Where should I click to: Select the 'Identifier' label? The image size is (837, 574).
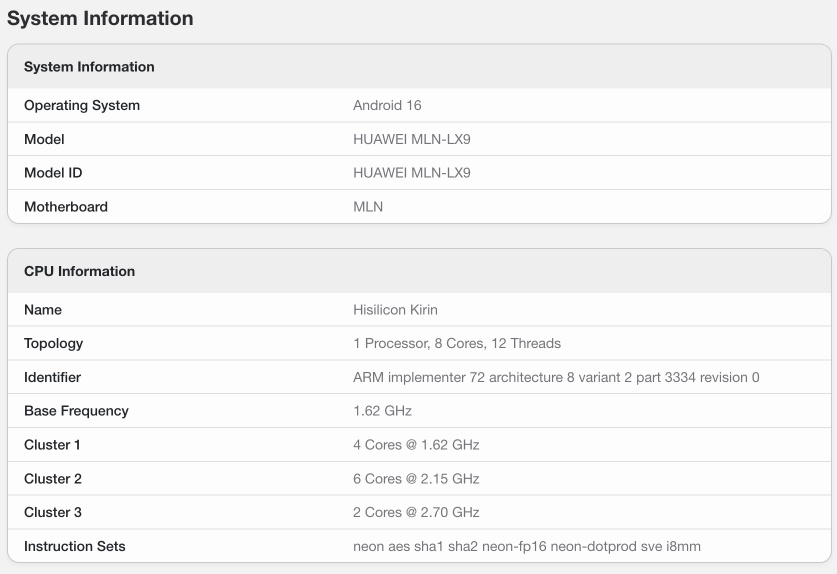52,378
